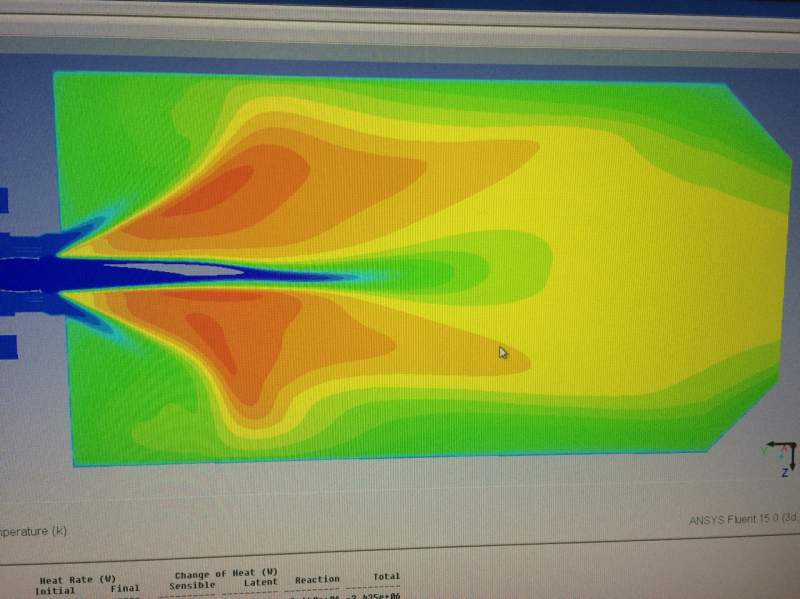Click the 'Initial' column header
This screenshot has width=800, height=599.
click(x=55, y=591)
